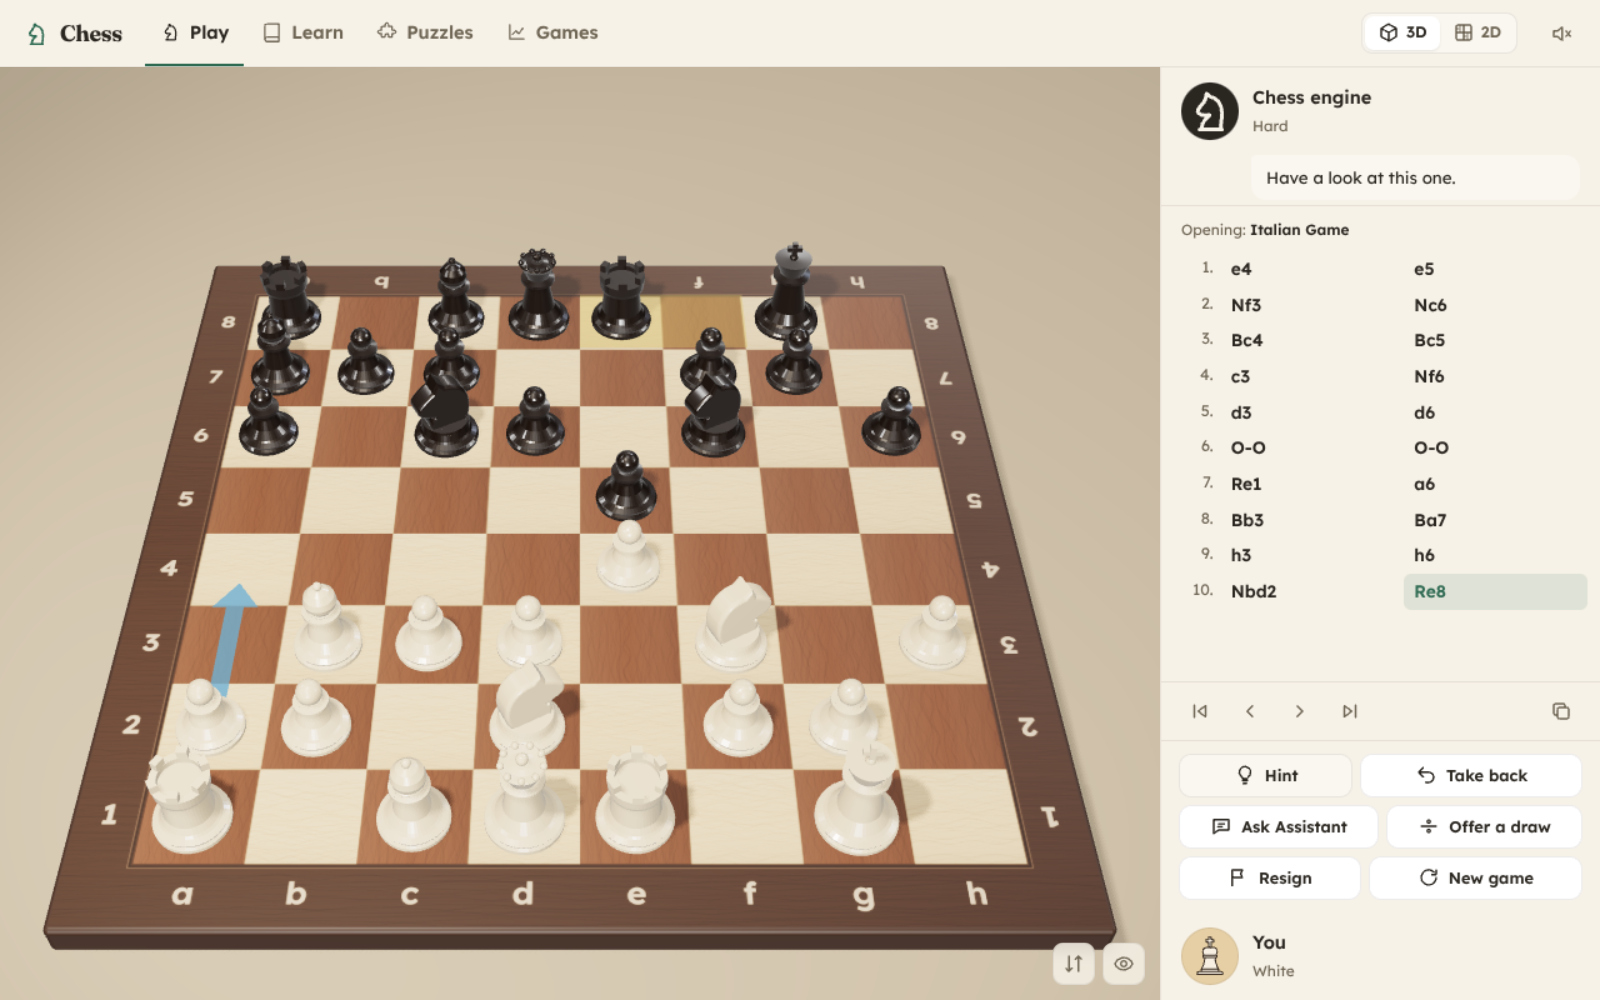Click the black pawn on e5
The width and height of the screenshot is (1600, 1000).
coord(626,487)
